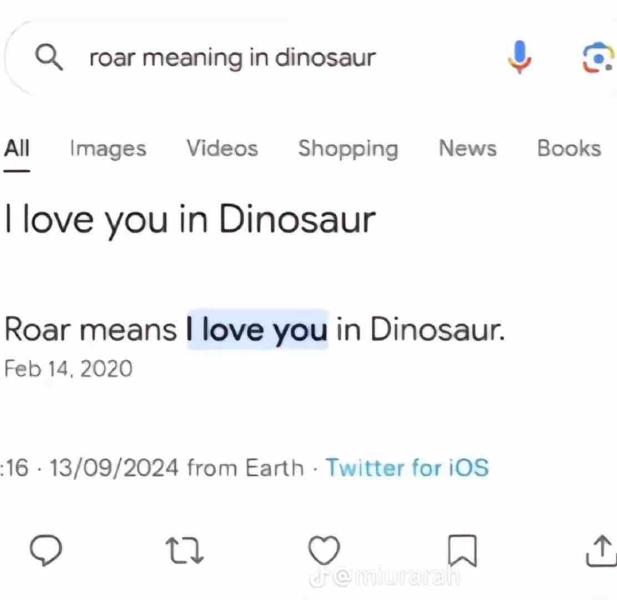The height and width of the screenshot is (600, 617).
Task: Bookmark this tweet
Action: click(461, 549)
